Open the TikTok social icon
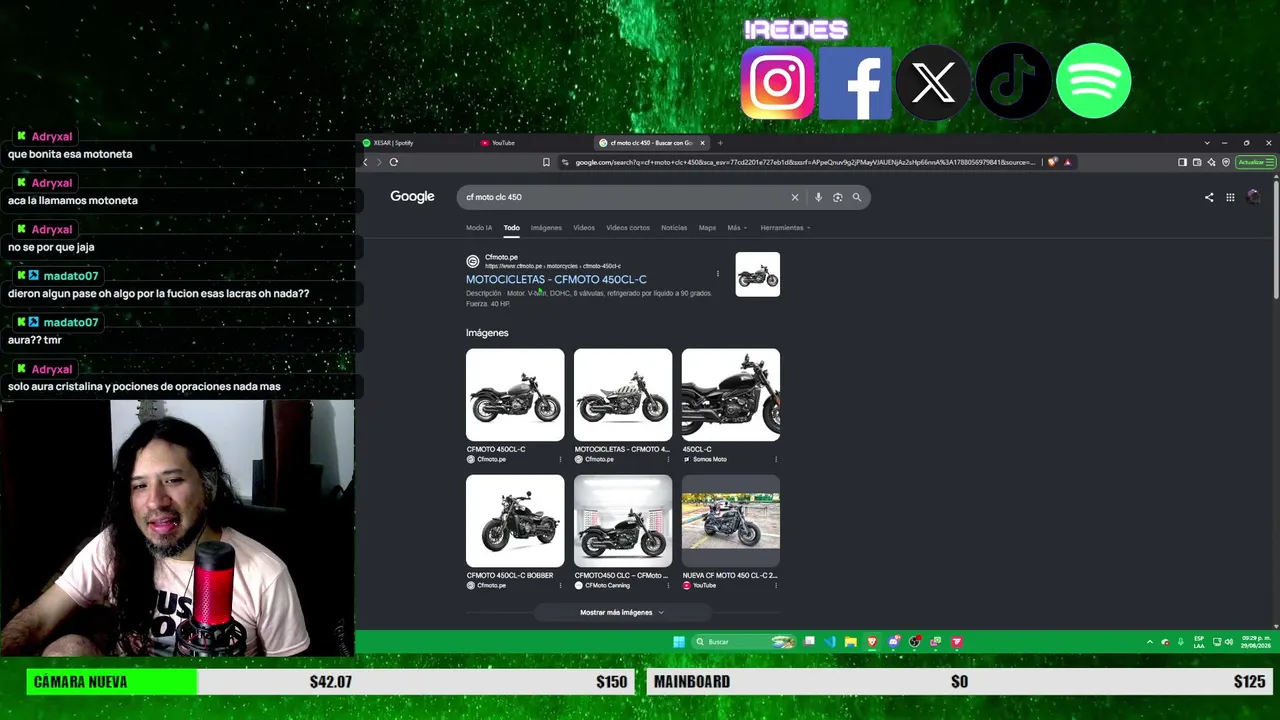This screenshot has width=1280, height=720. coord(1013,82)
